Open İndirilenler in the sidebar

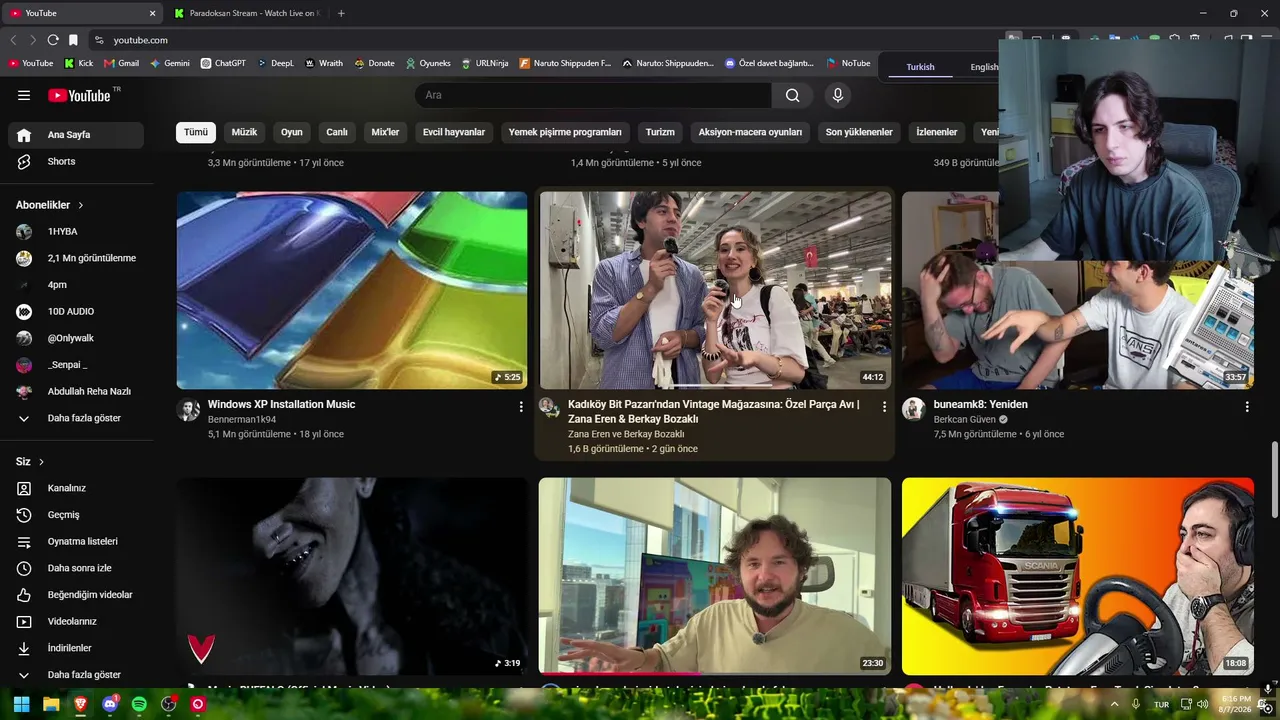click(76, 648)
